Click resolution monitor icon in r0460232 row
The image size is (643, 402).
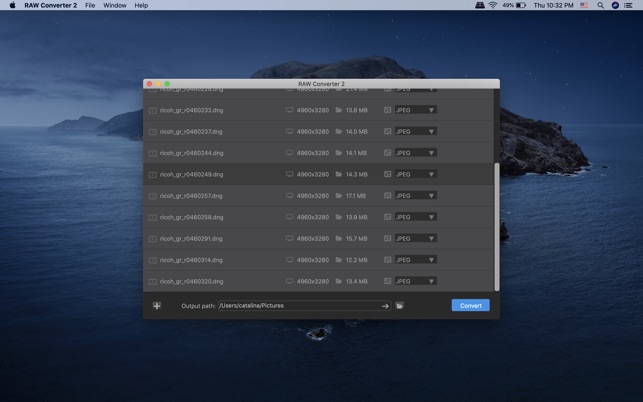[x=290, y=110]
